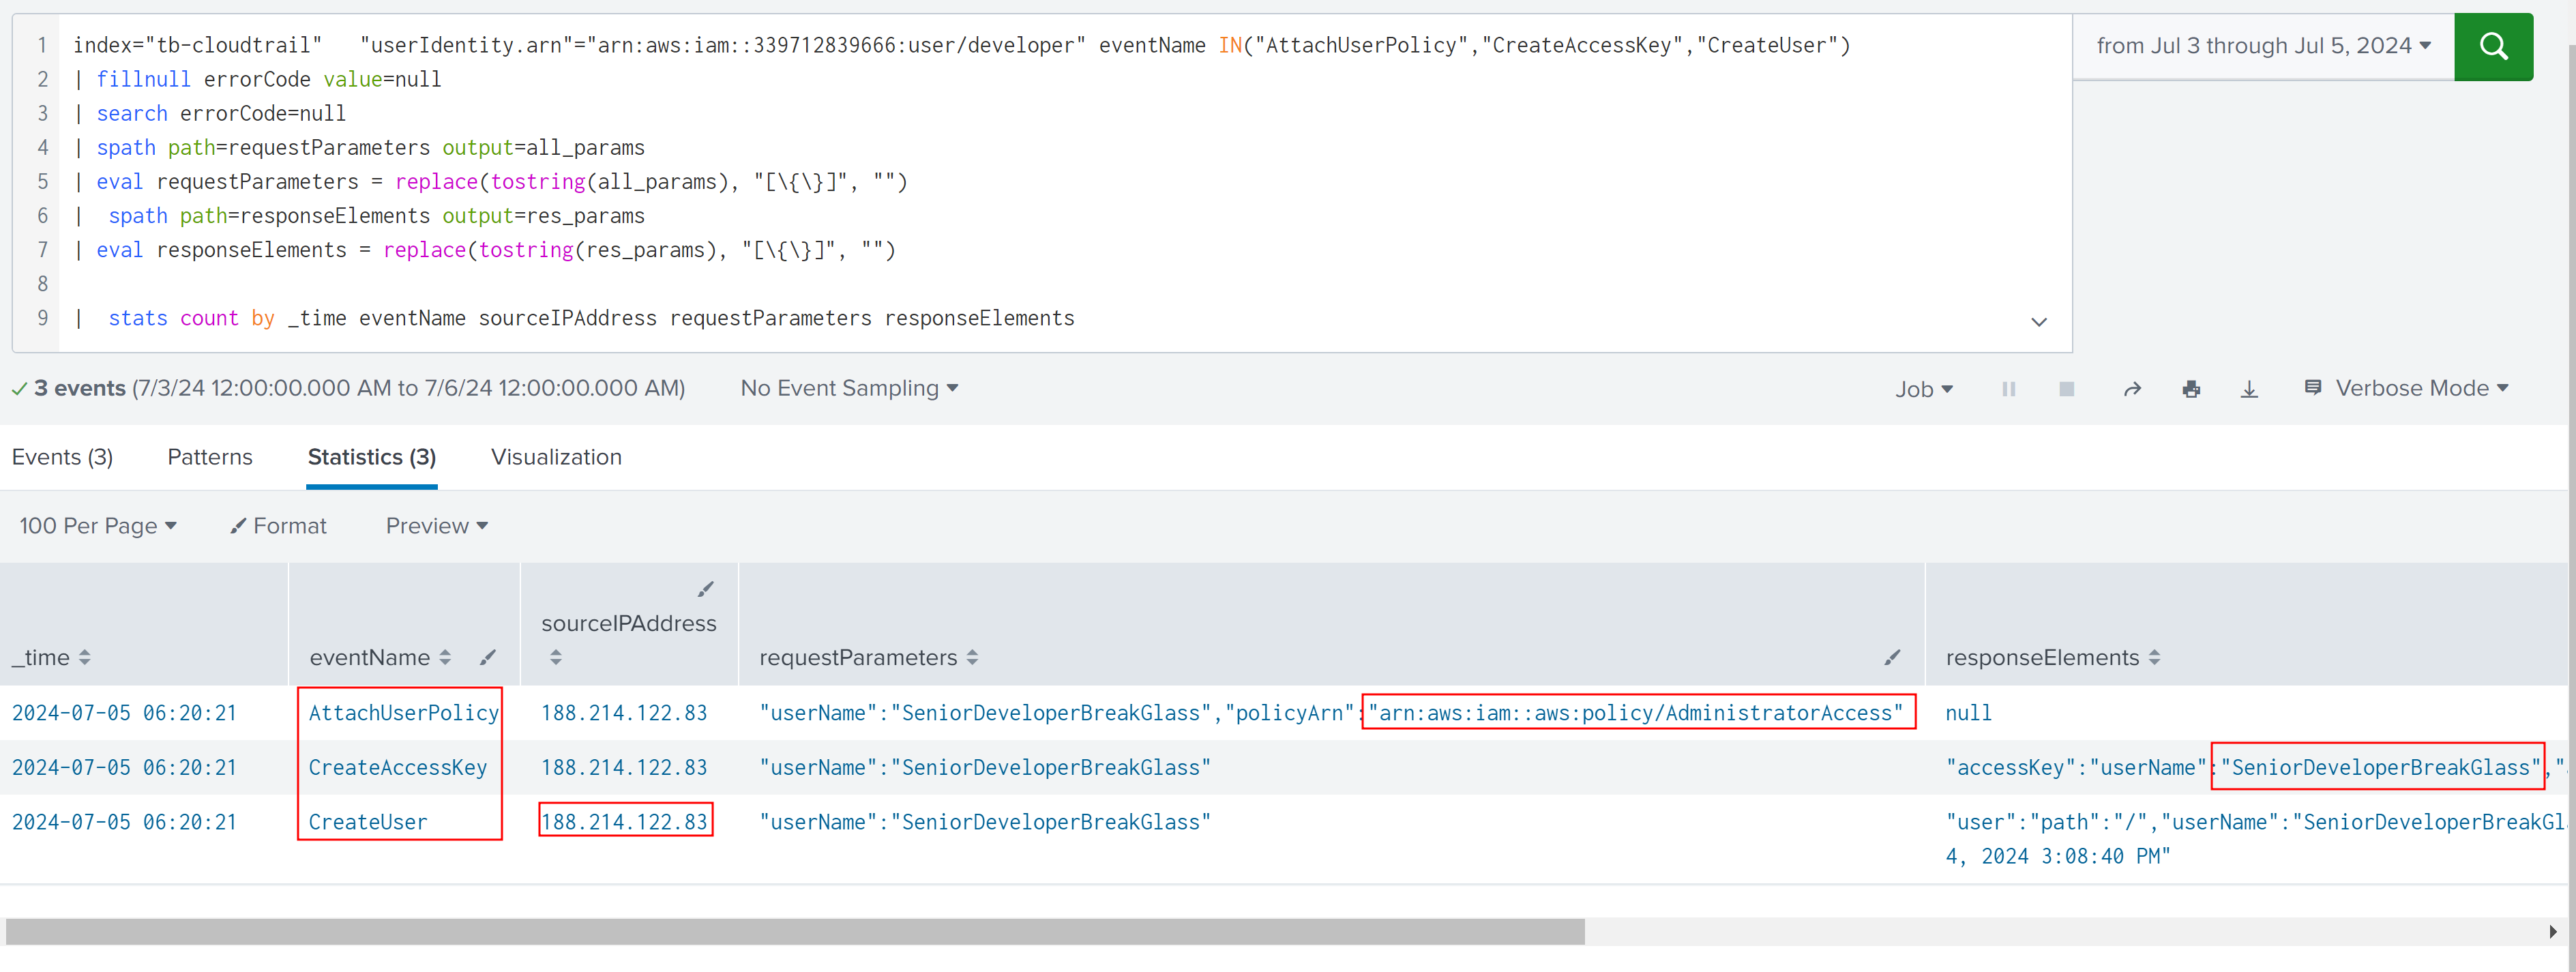
Task: Export results with the download icon
Action: (x=2249, y=389)
